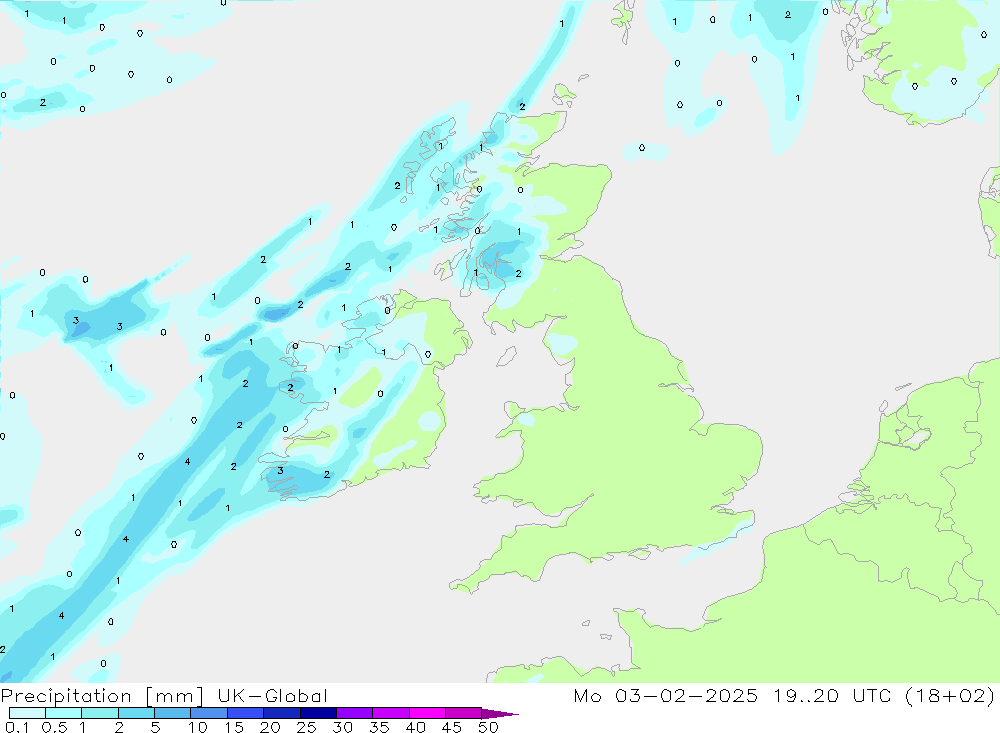
Task: Click the '0.1' legend scale label
Action: (x=17, y=727)
